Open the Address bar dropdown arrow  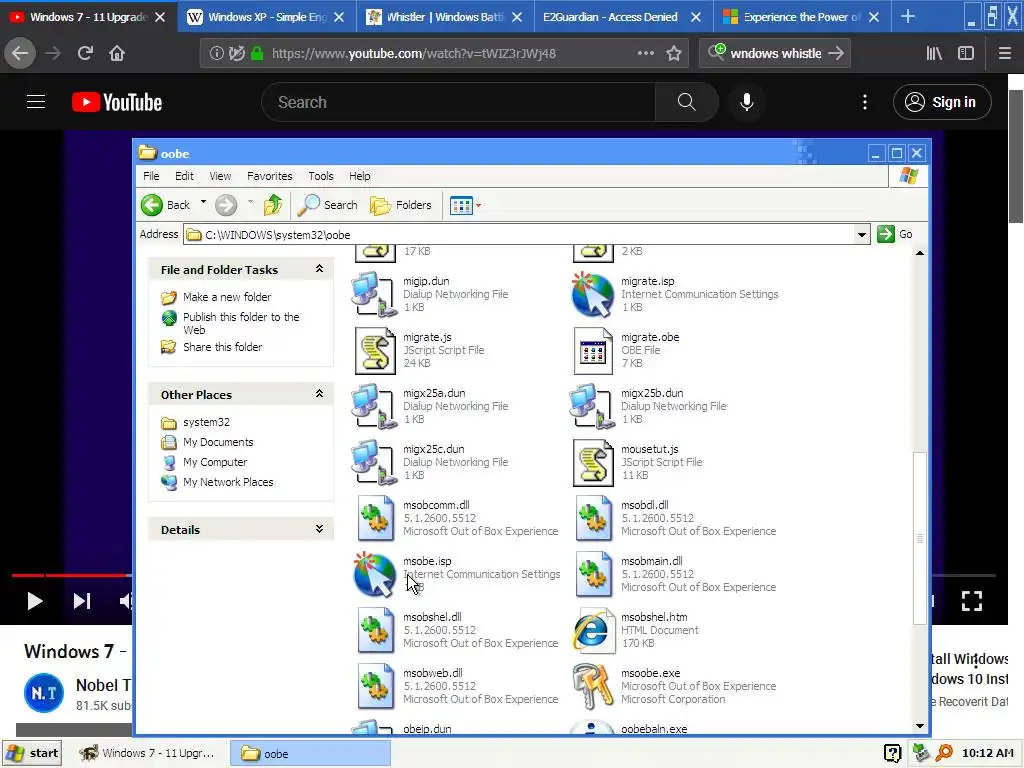862,234
